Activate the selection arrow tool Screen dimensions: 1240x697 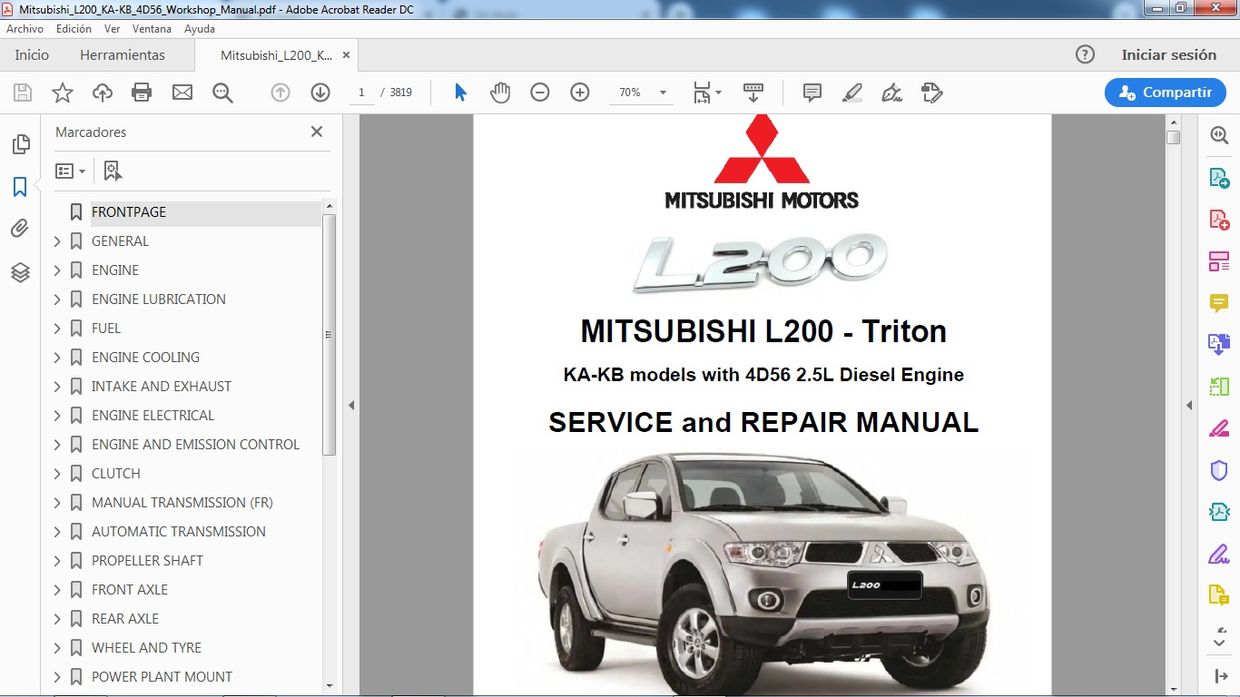click(460, 93)
